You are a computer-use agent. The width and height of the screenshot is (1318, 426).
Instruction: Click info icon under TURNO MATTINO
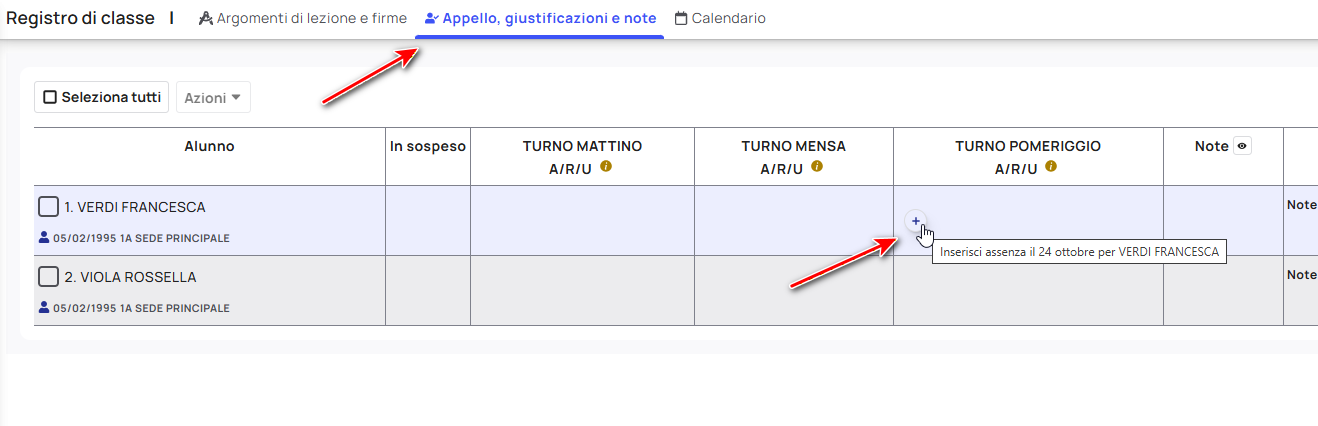[x=606, y=167]
